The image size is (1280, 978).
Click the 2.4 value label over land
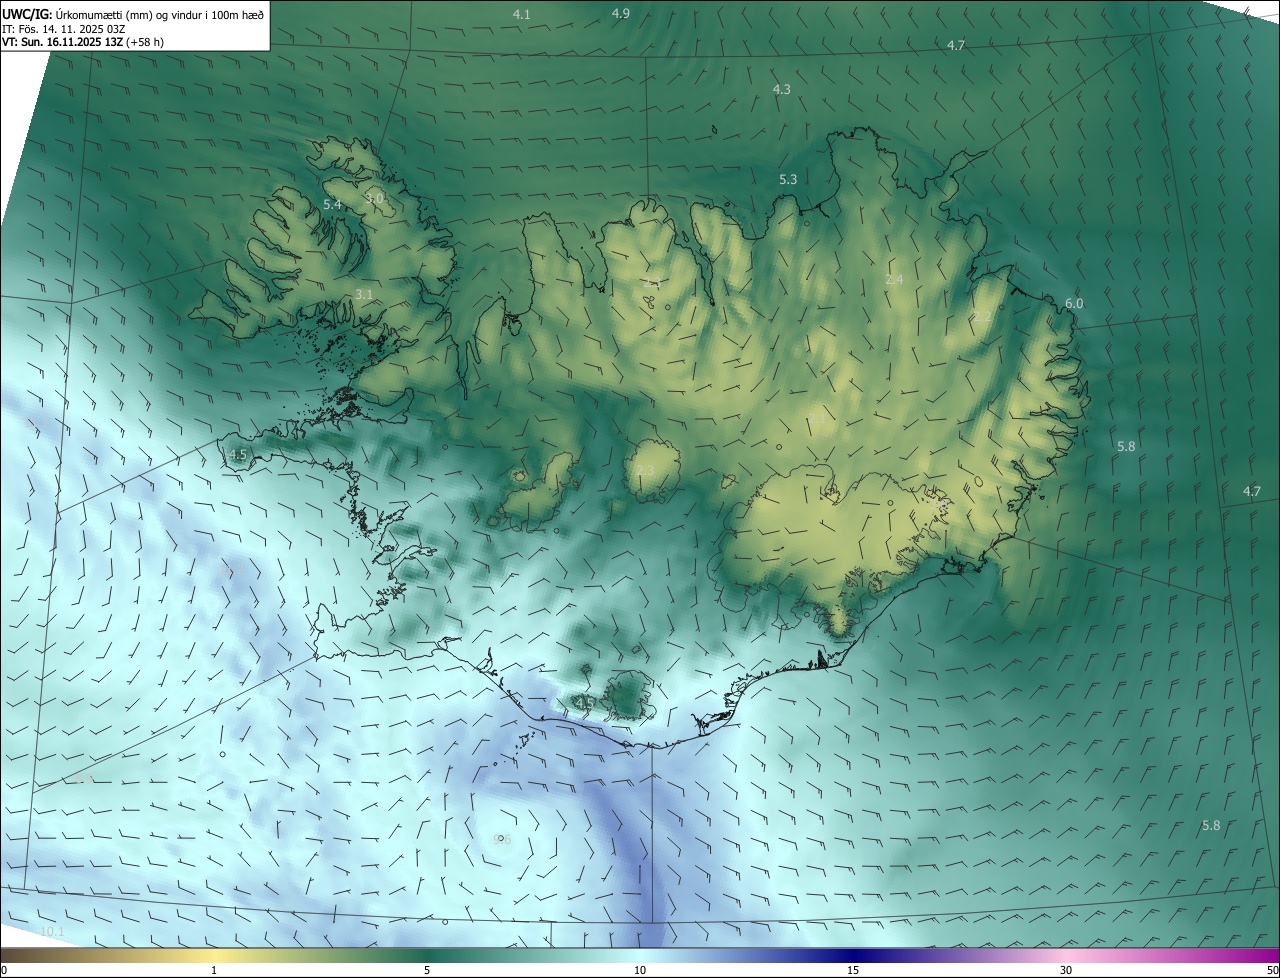point(894,279)
